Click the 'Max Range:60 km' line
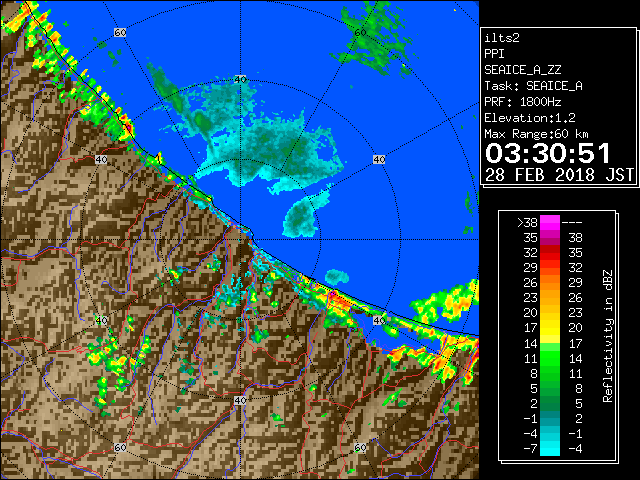This screenshot has width=640, height=480. click(x=536, y=134)
